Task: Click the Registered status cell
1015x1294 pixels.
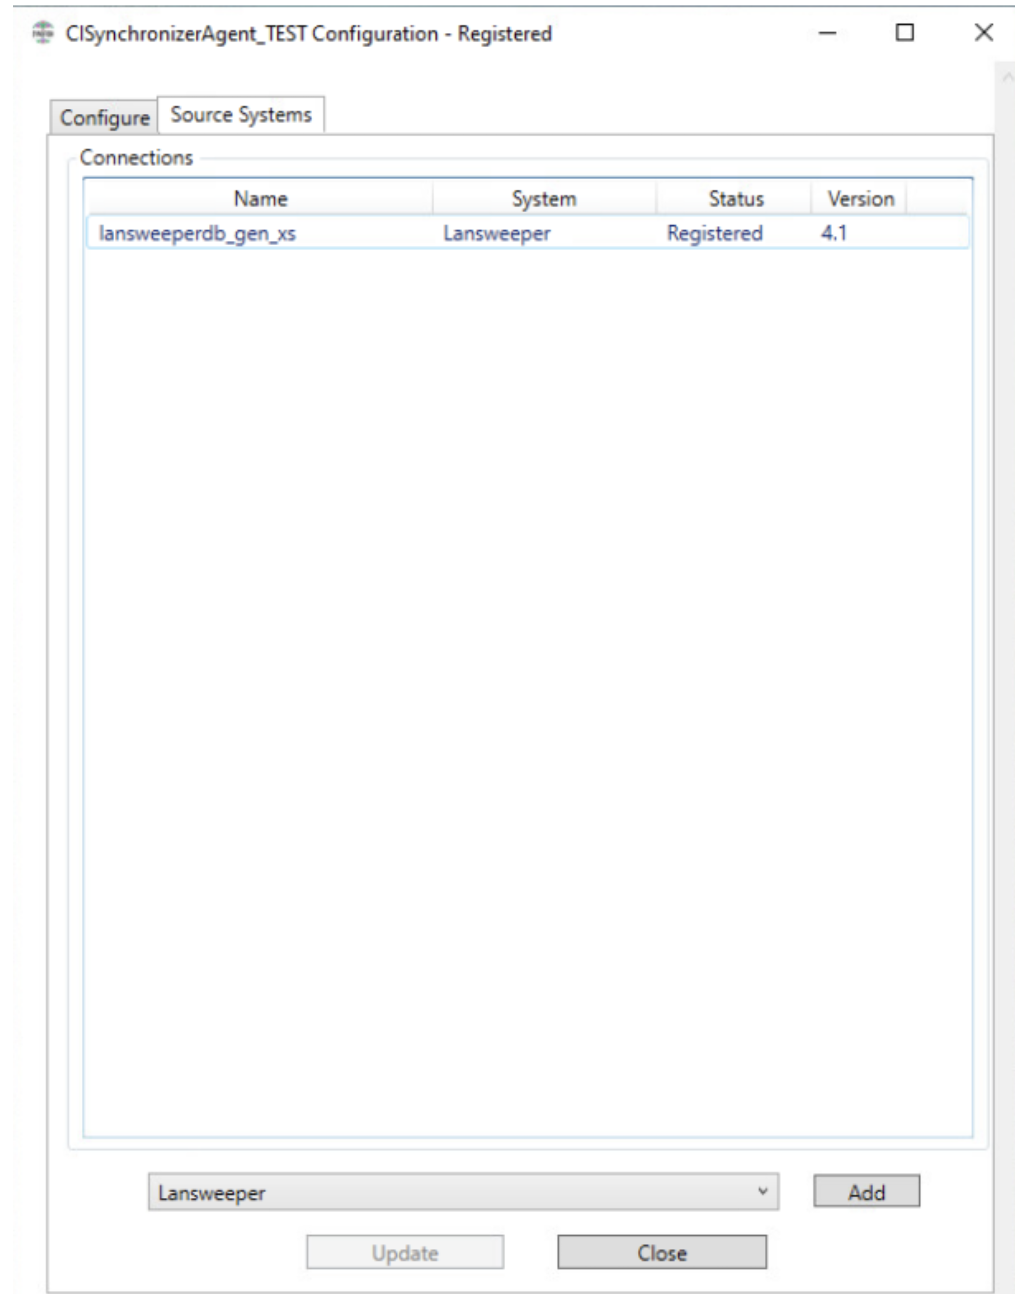Action: pyautogui.click(x=715, y=234)
